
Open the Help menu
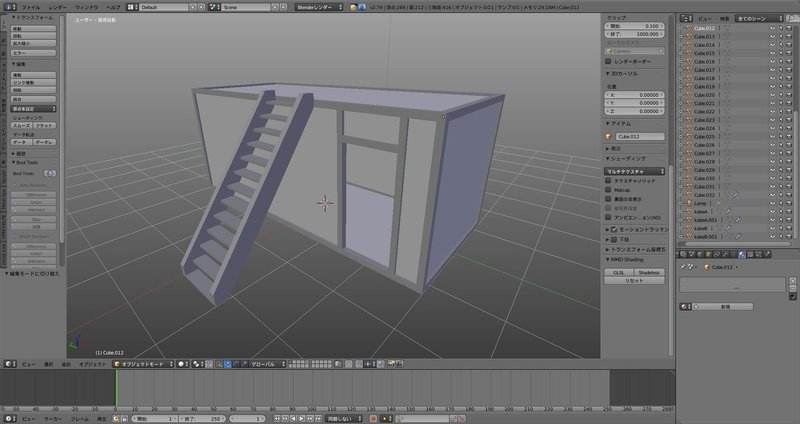[x=113, y=7]
